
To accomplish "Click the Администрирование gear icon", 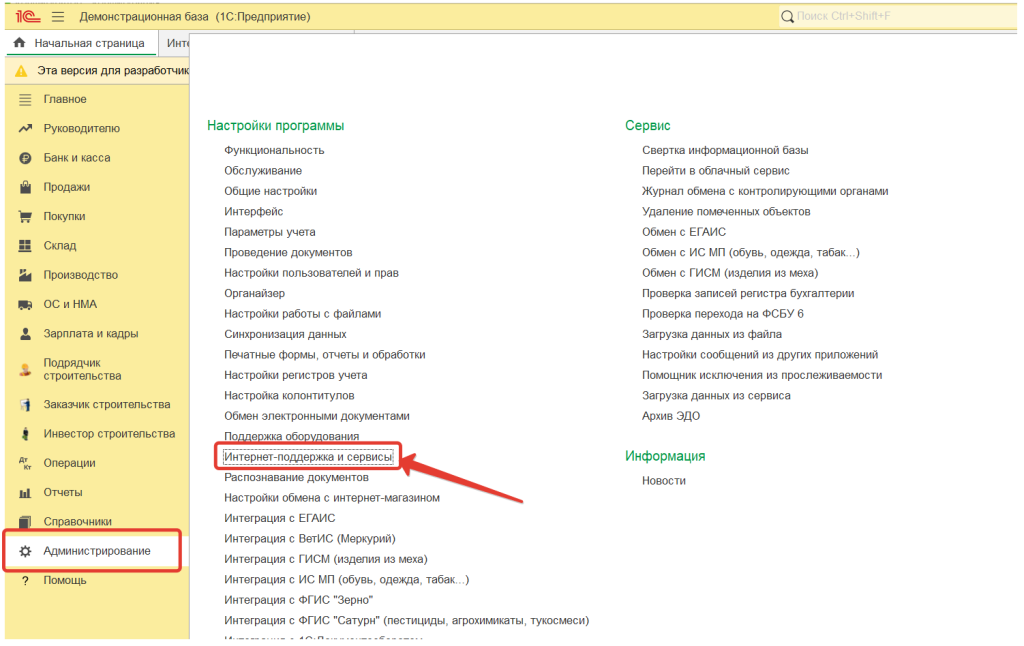I will pos(26,552).
